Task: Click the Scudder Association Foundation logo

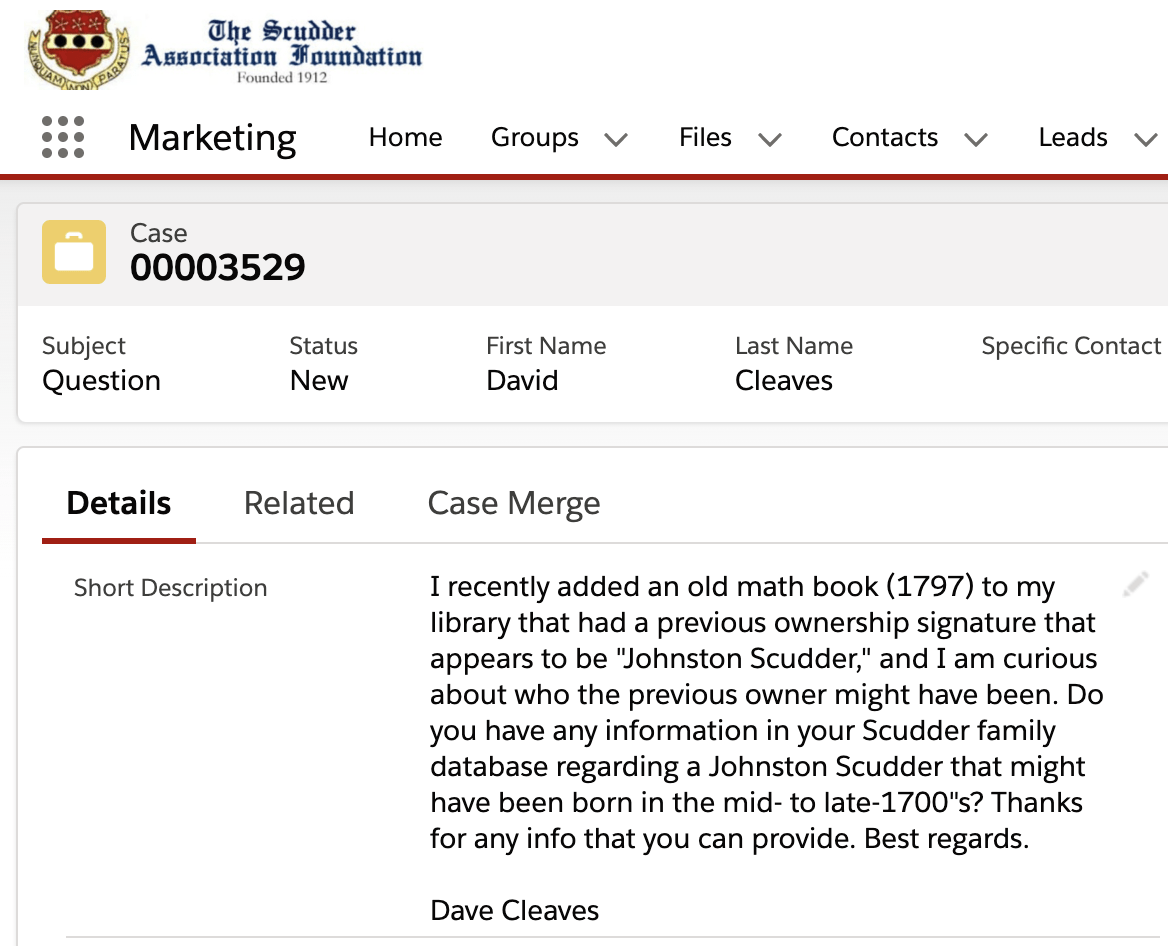Action: [224, 47]
